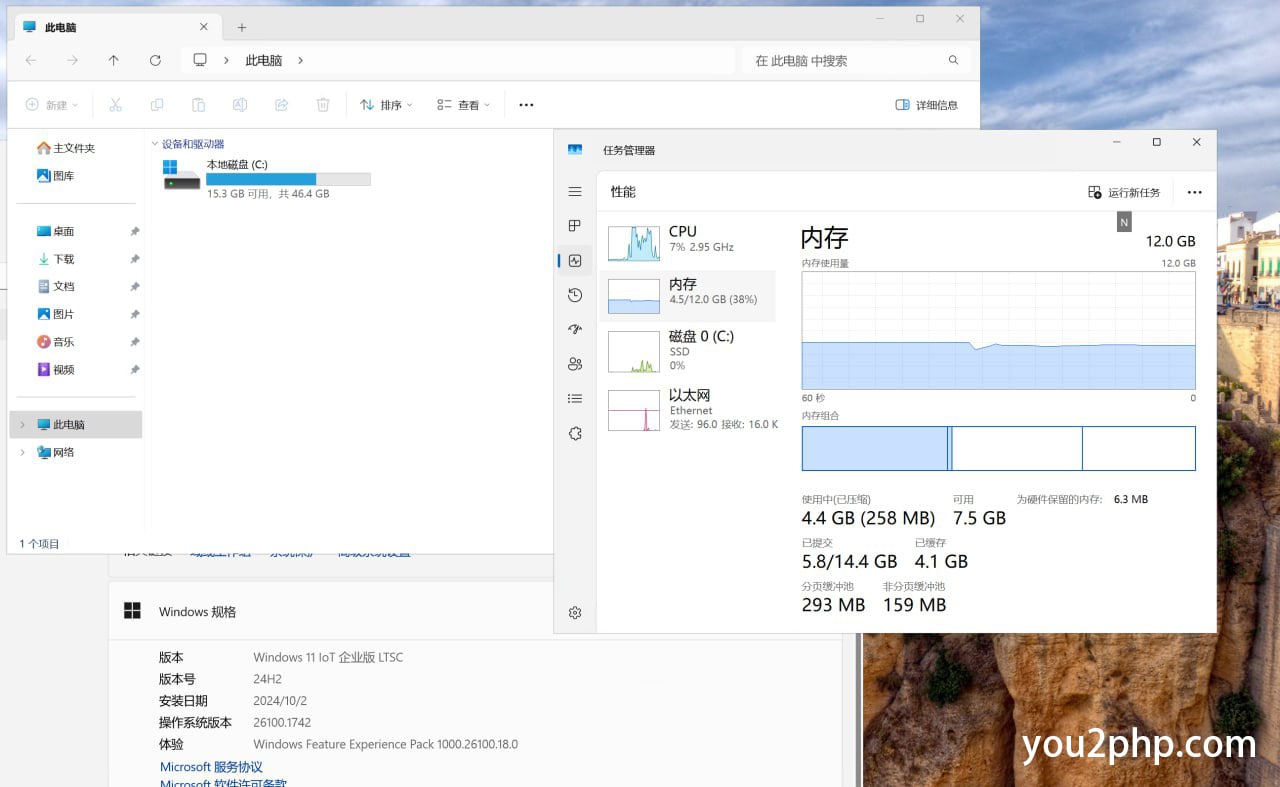Click the Cut scissors icon in Explorer toolbar
The height and width of the screenshot is (787, 1280).
coord(115,105)
